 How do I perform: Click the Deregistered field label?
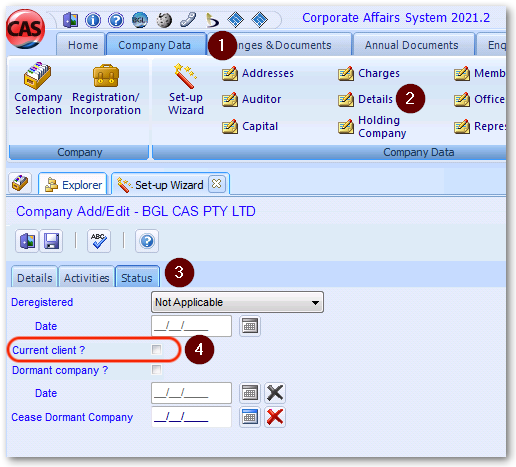pyautogui.click(x=42, y=302)
